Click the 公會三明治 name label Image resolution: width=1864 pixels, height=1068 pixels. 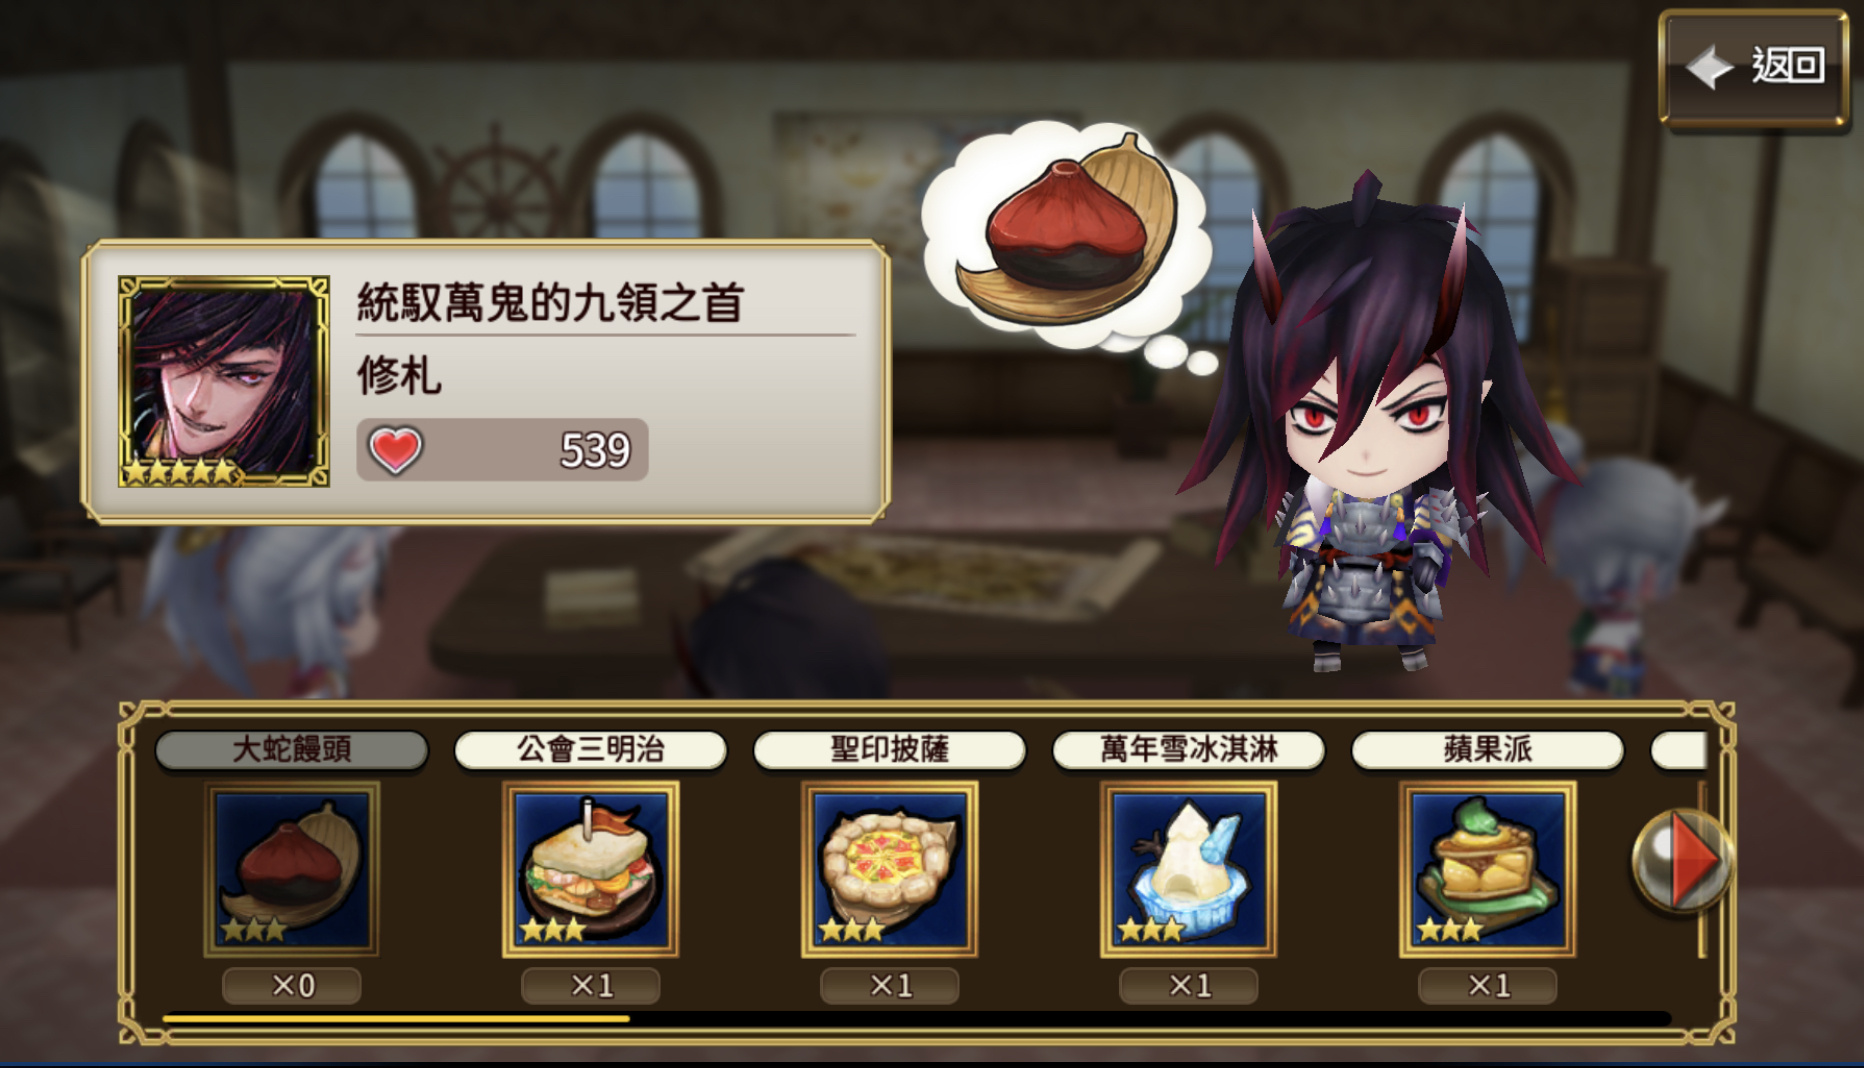(590, 750)
